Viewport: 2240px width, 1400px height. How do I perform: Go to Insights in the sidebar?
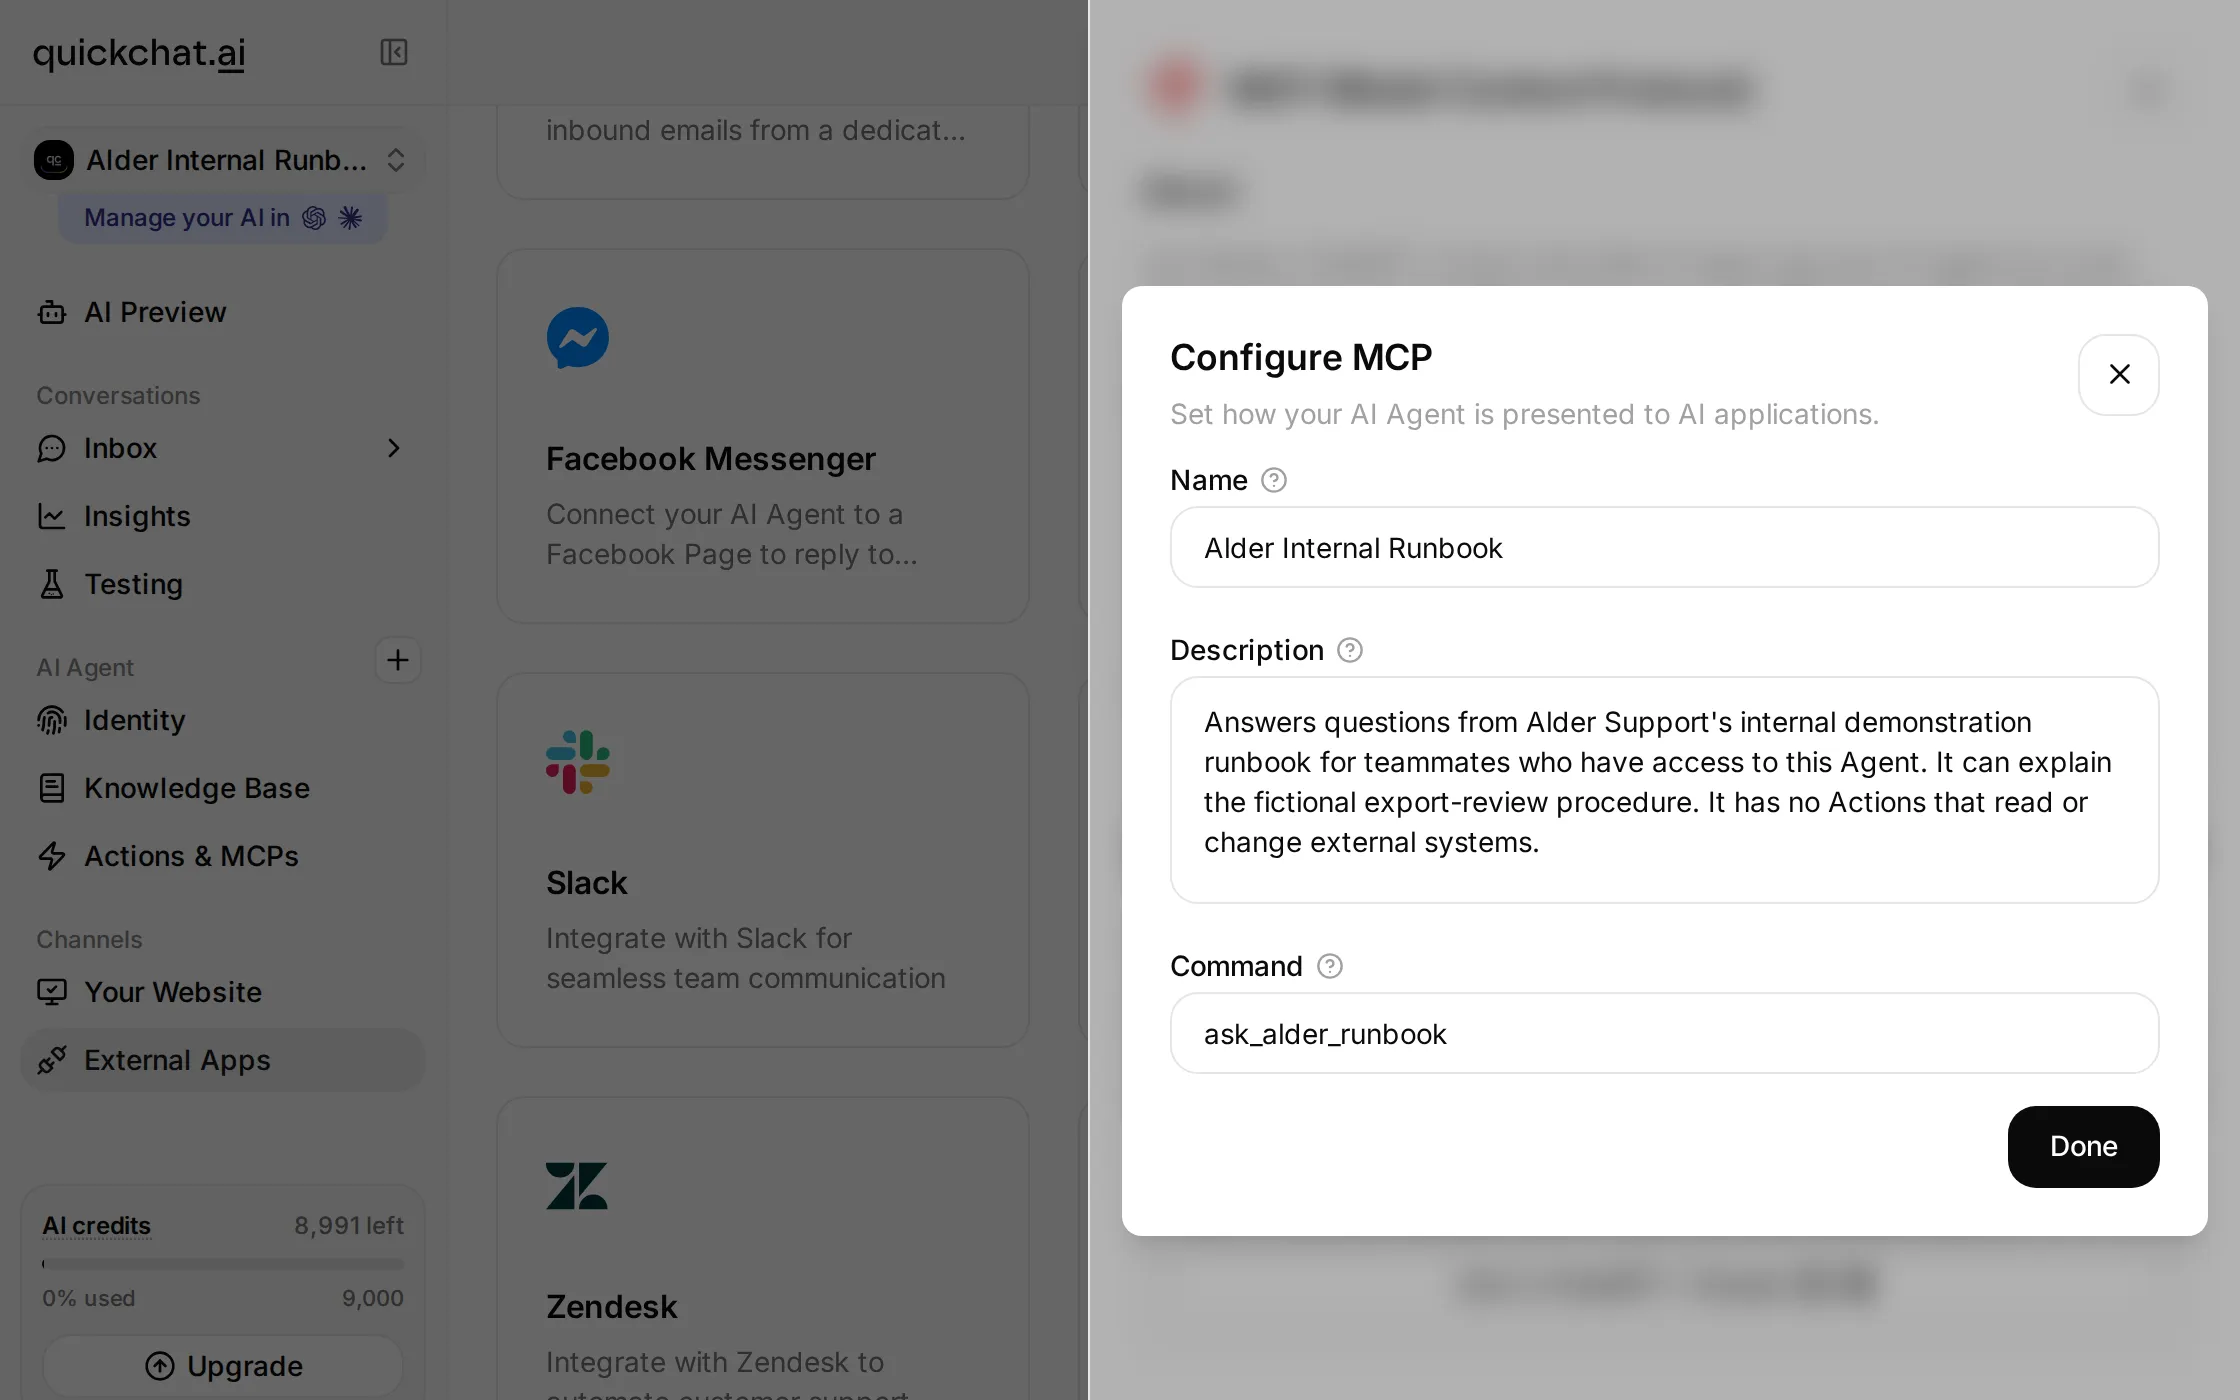point(222,516)
